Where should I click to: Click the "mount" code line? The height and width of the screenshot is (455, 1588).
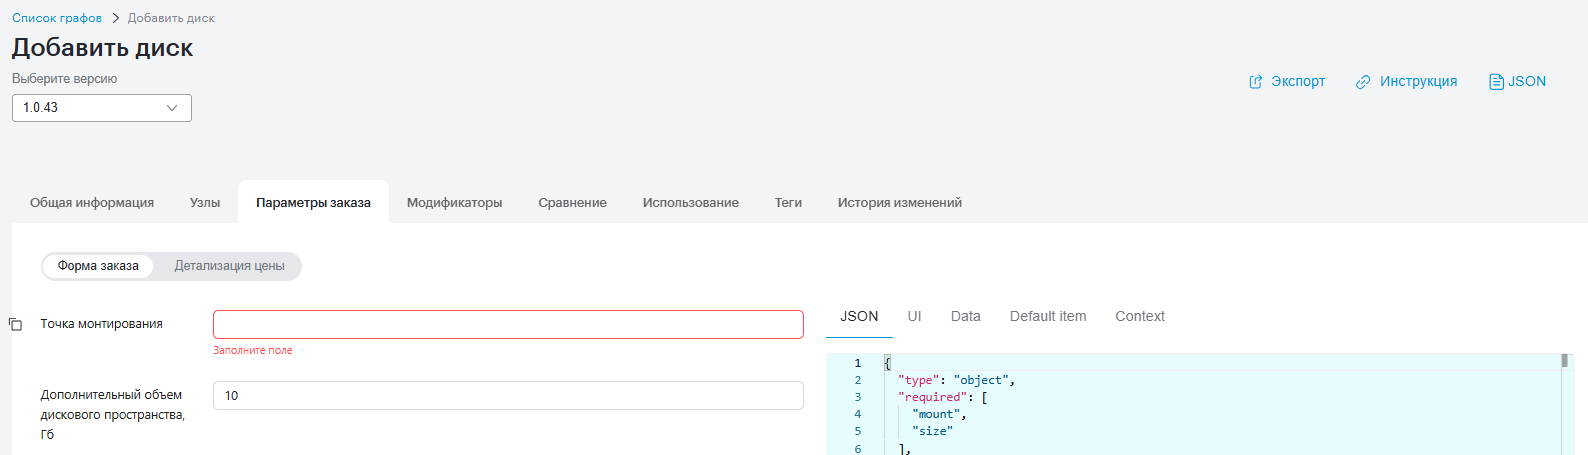coord(939,414)
